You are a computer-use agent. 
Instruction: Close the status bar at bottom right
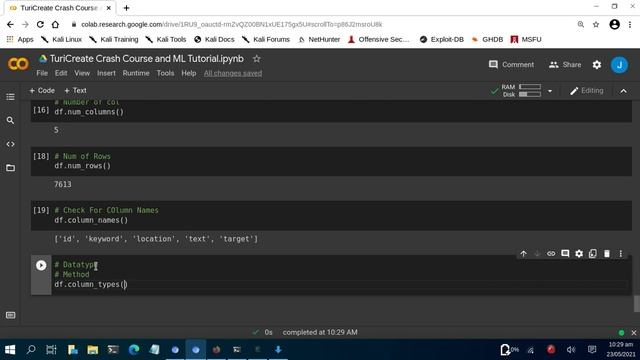click(x=633, y=333)
